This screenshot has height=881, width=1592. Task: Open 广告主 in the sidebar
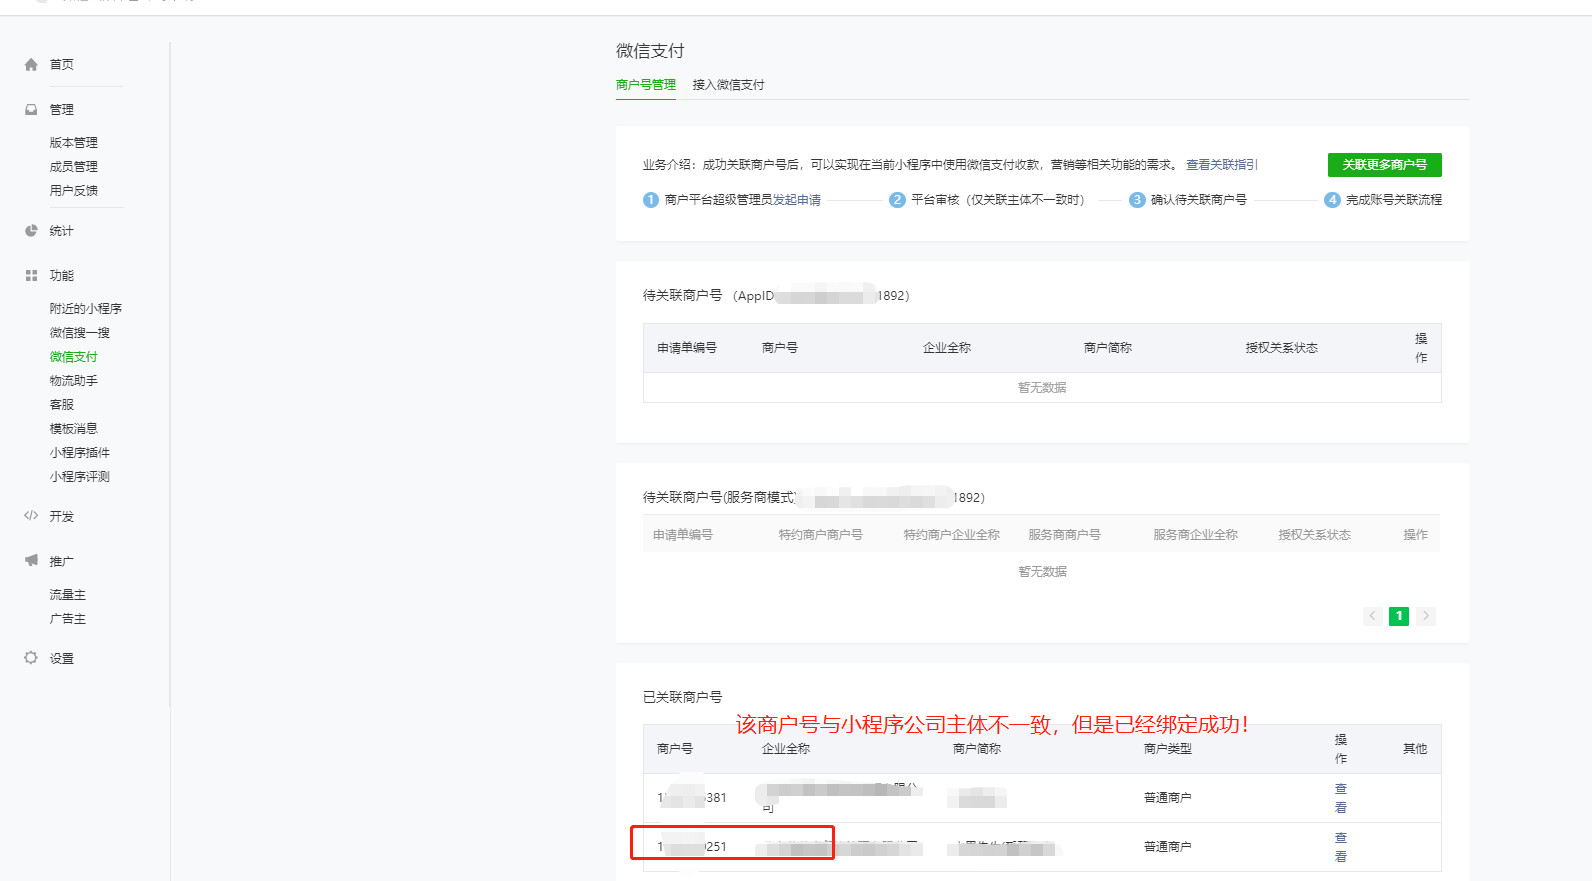pos(68,619)
